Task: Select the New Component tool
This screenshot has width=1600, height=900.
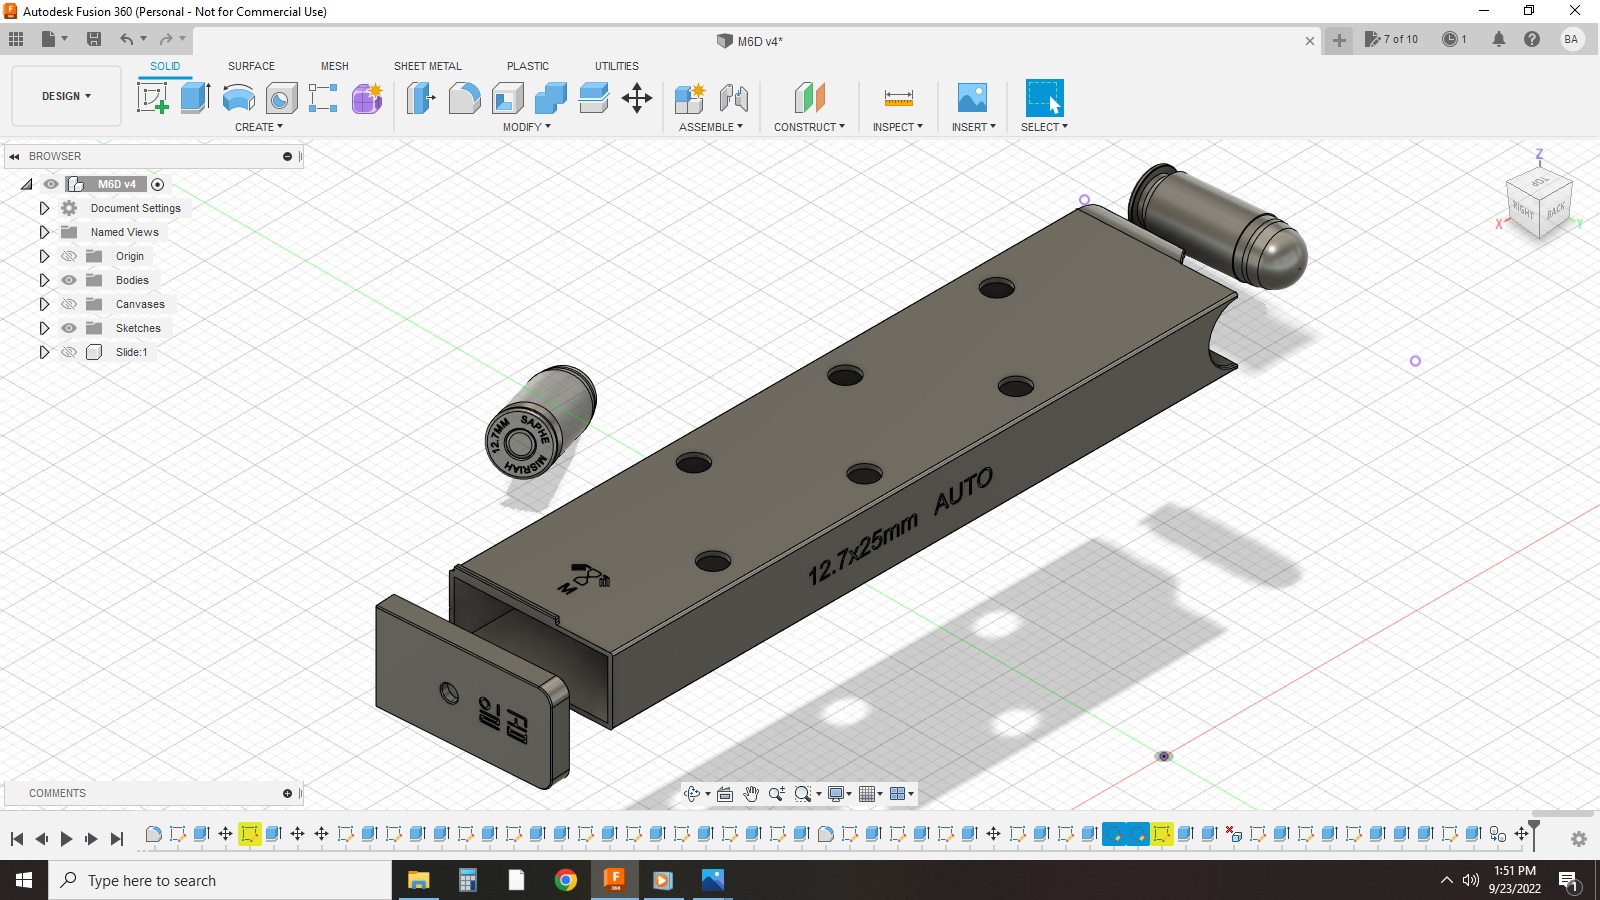Action: pyautogui.click(x=690, y=98)
